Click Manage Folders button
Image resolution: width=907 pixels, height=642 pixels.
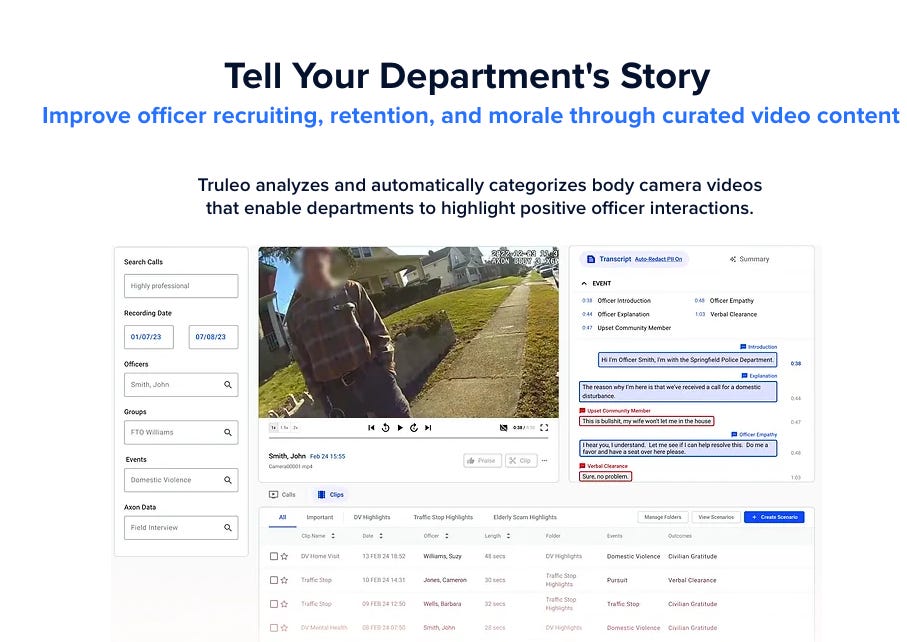point(663,517)
